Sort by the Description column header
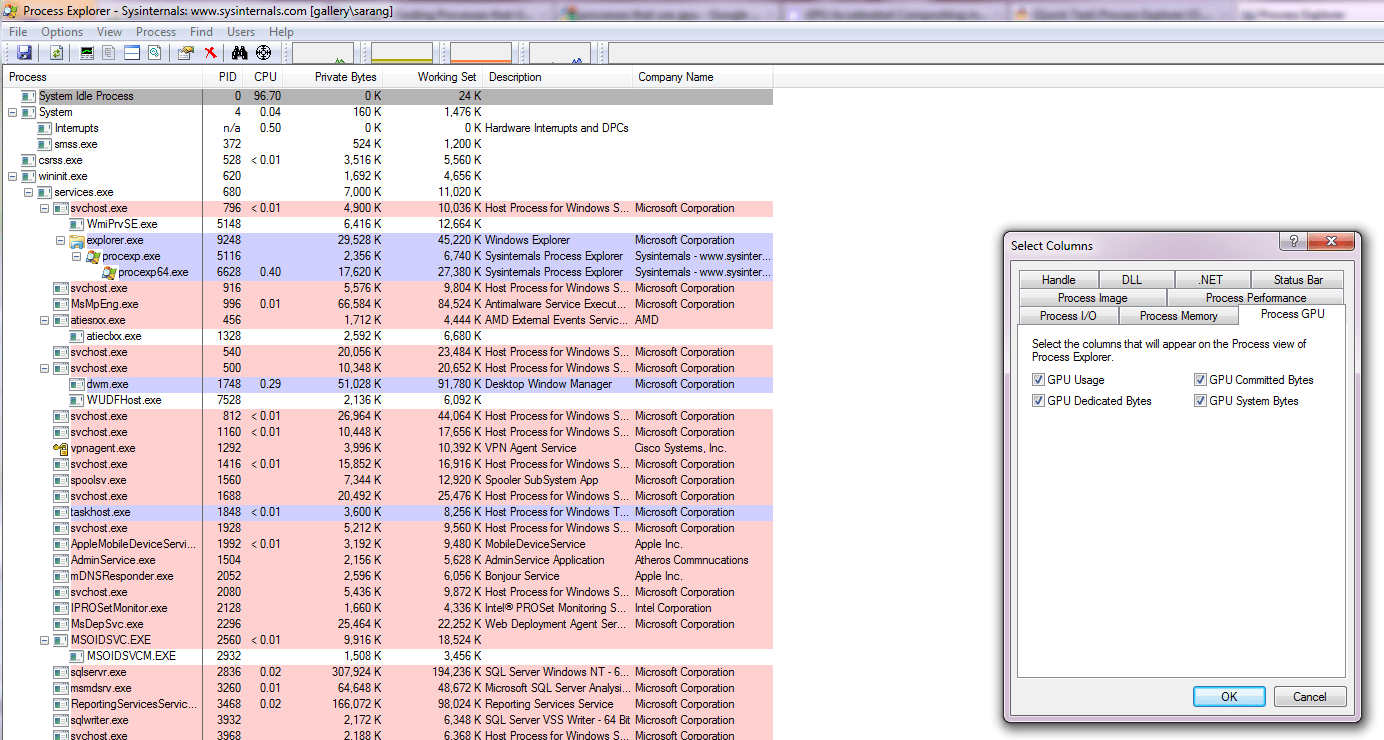The image size is (1384, 740). pos(558,77)
